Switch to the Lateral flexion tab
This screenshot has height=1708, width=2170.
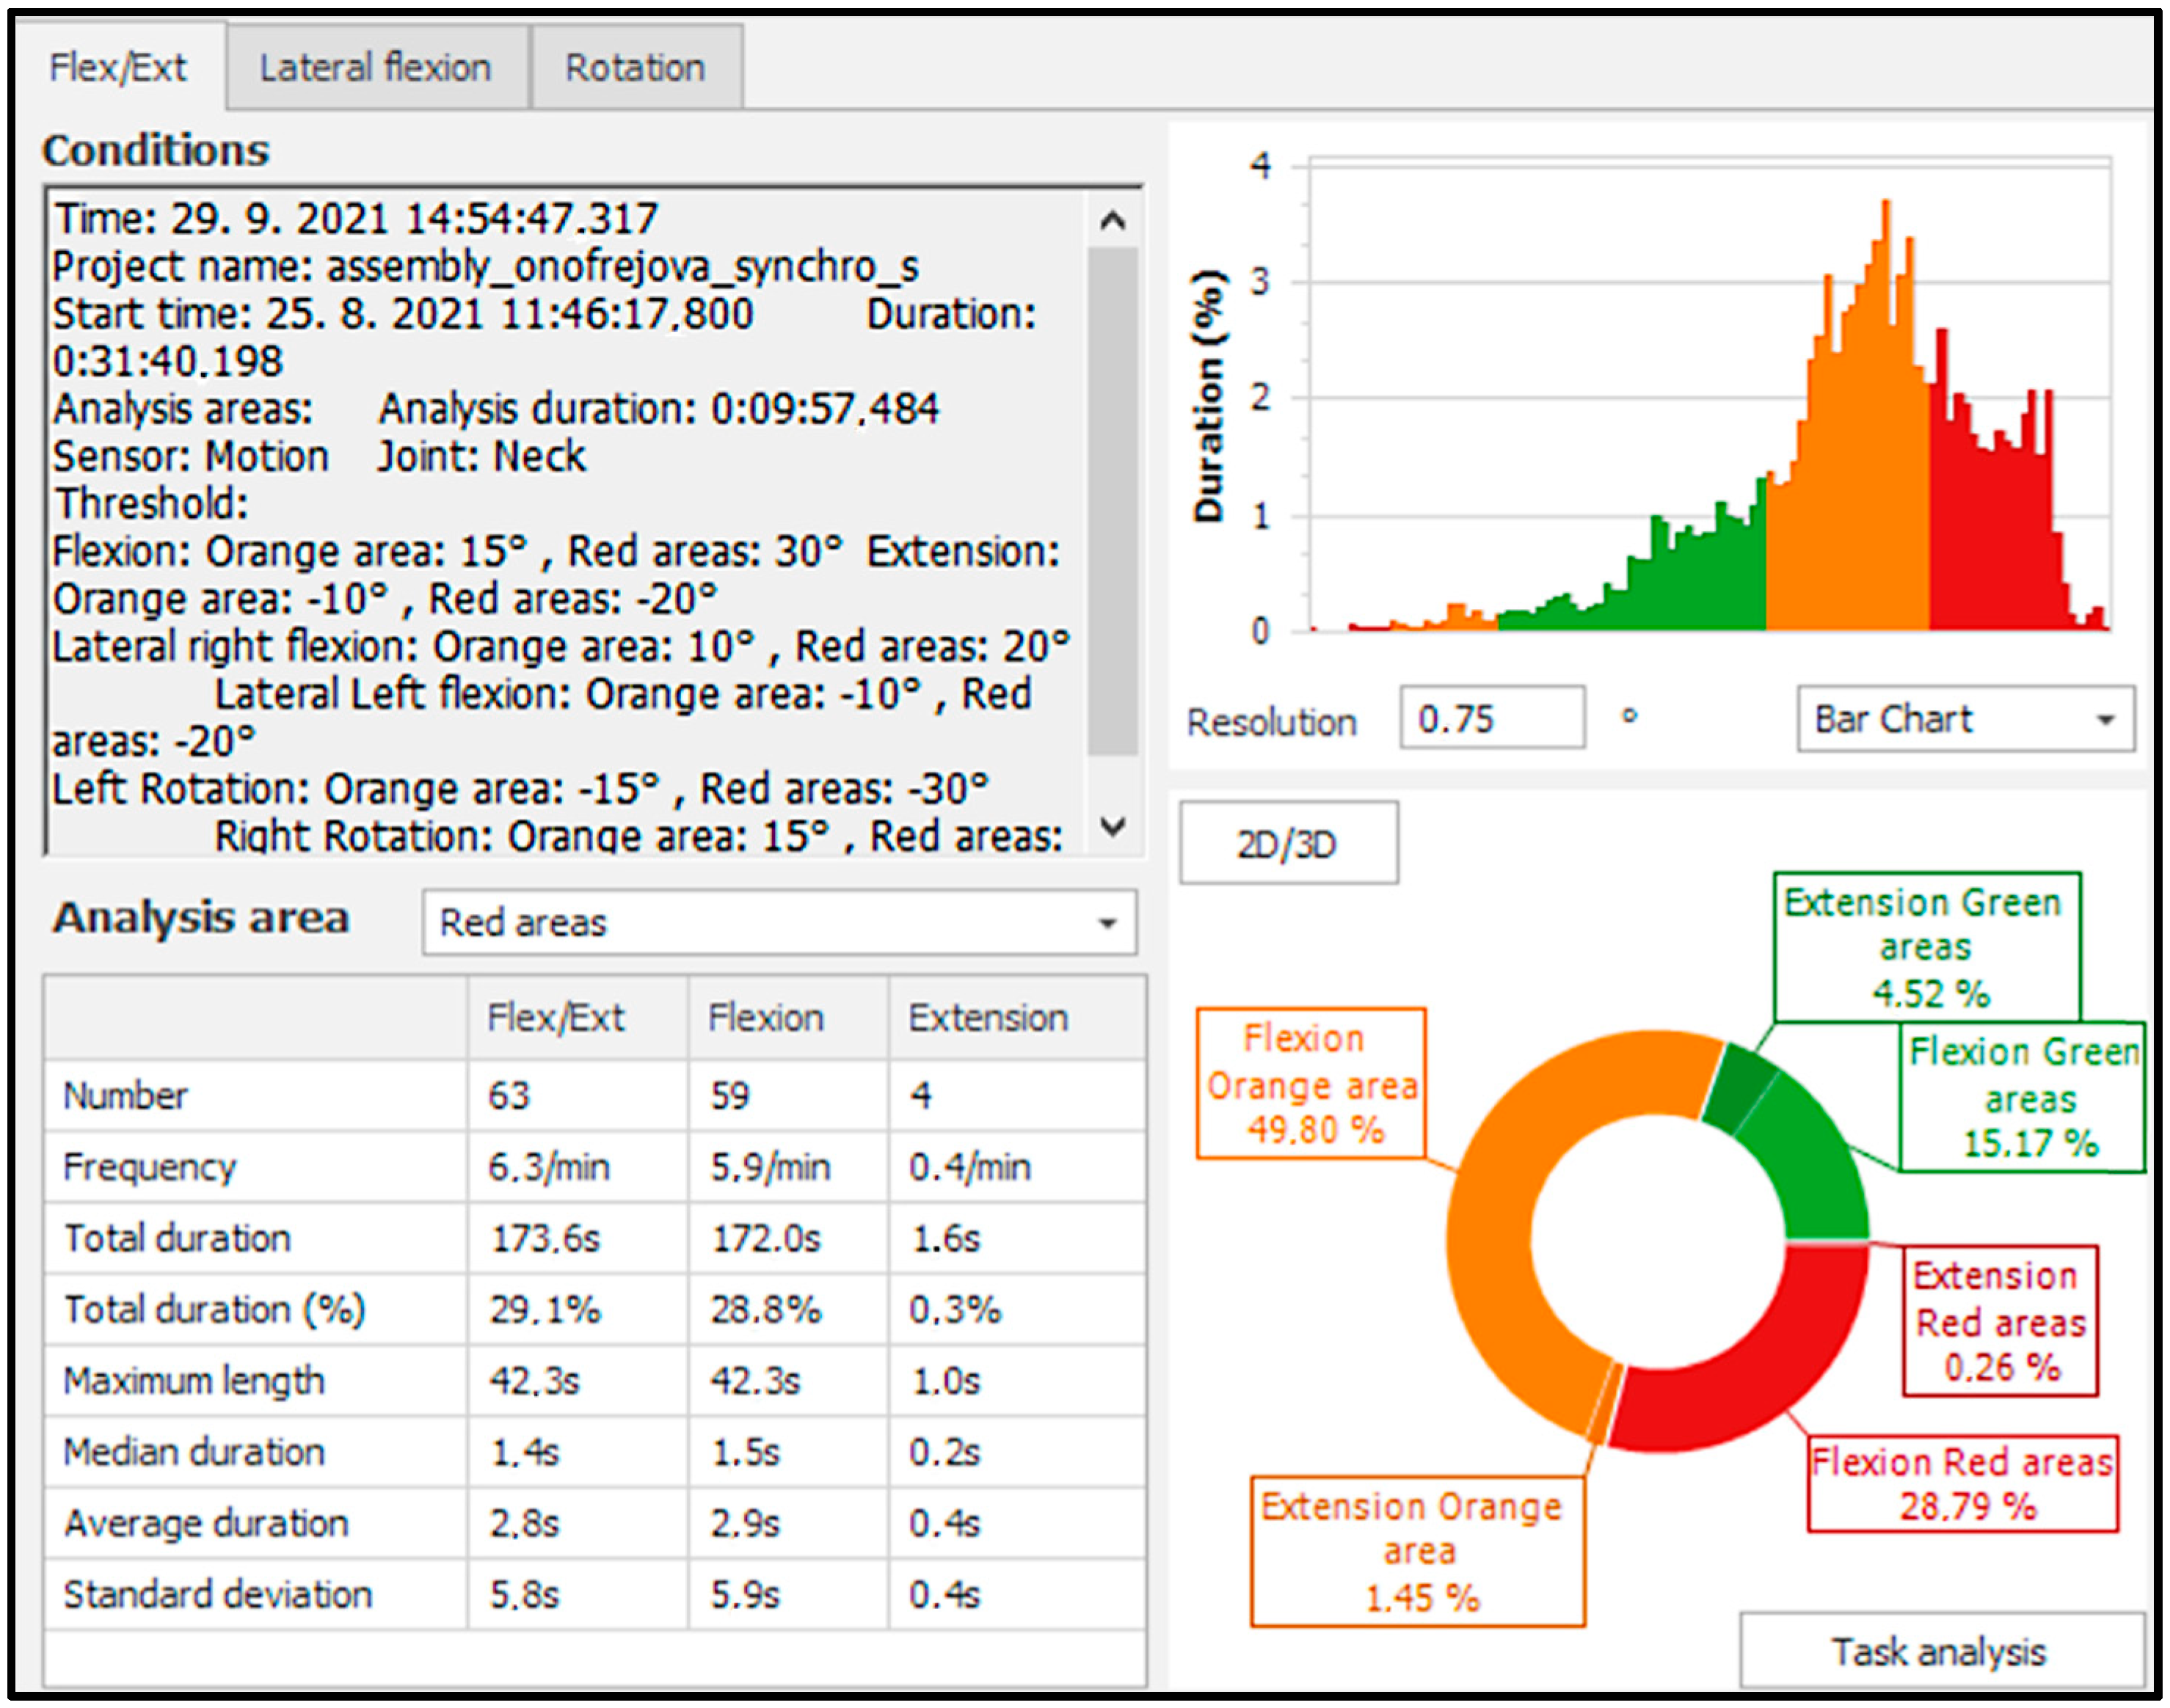point(376,68)
